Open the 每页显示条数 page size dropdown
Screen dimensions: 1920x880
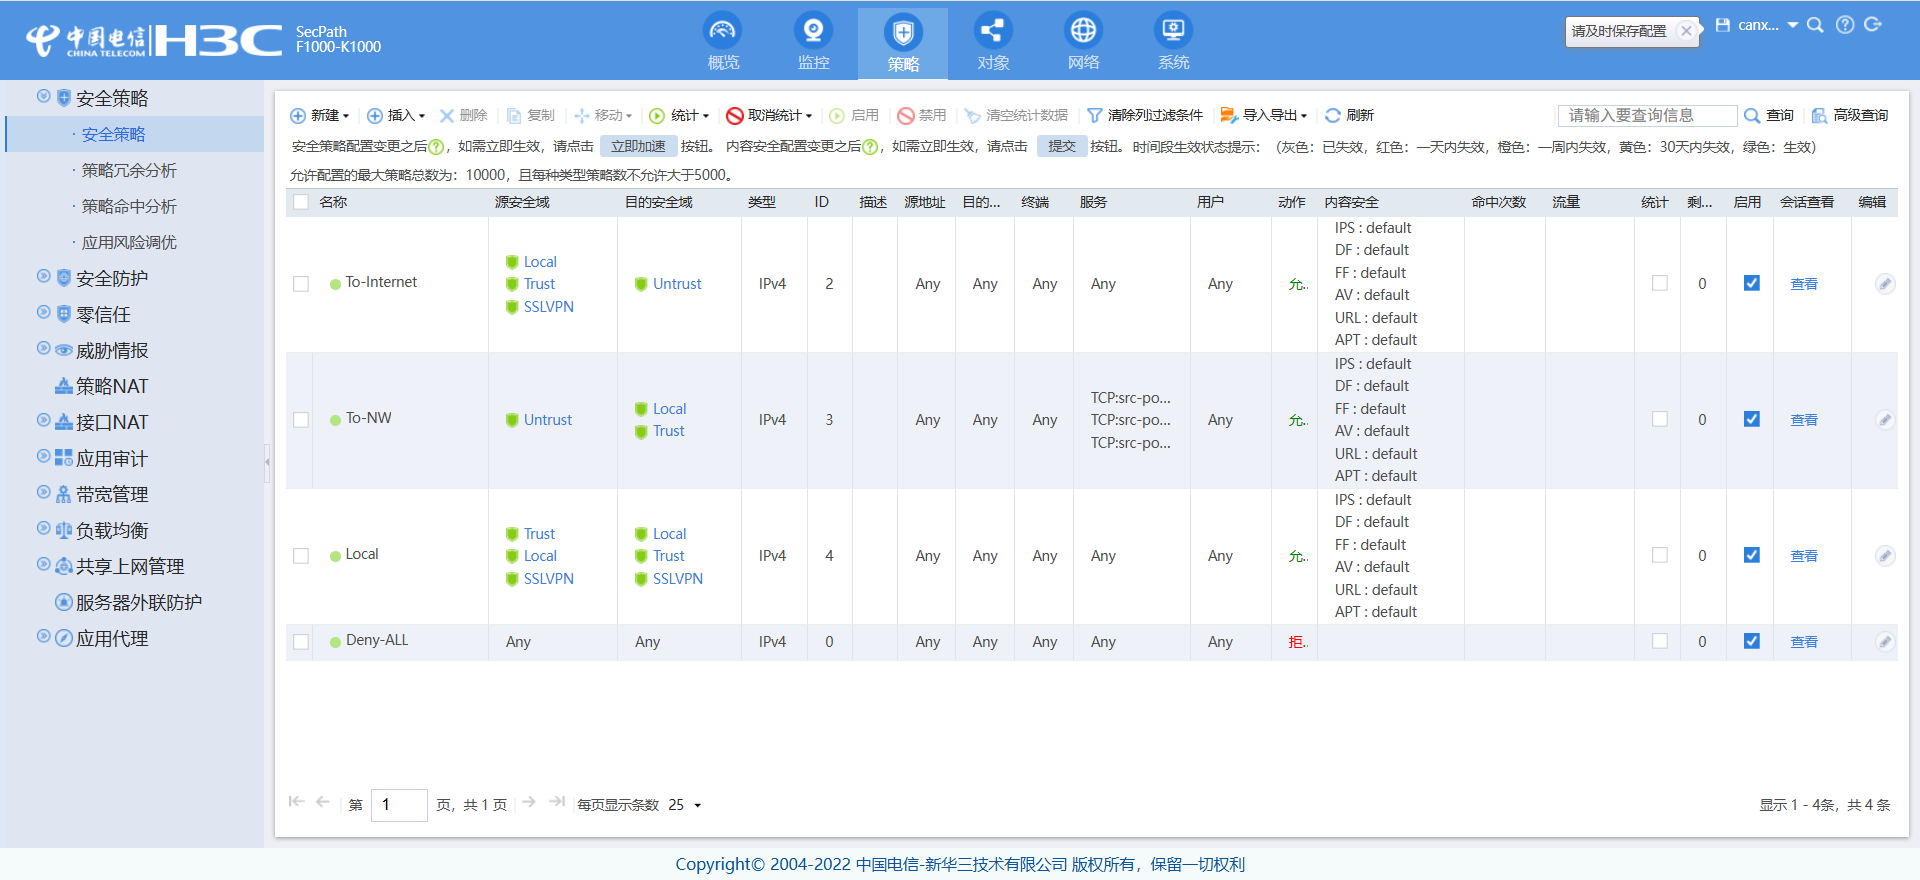(x=685, y=805)
